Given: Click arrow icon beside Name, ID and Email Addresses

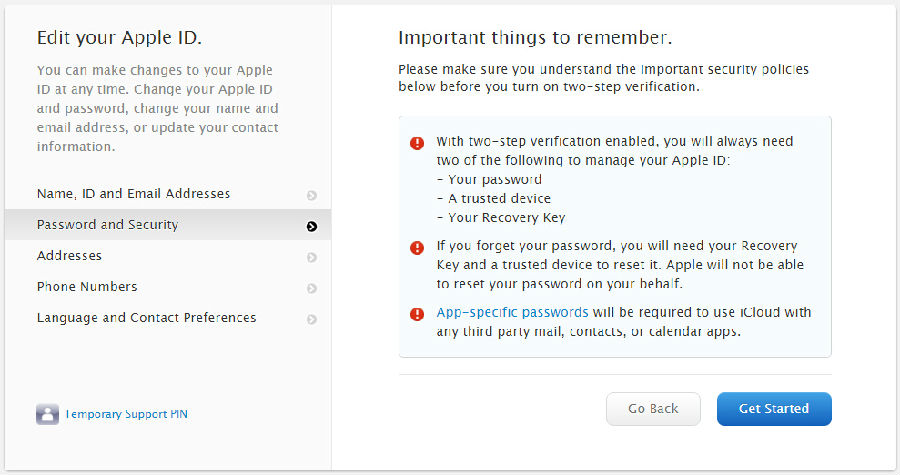Looking at the screenshot, I should point(312,196).
